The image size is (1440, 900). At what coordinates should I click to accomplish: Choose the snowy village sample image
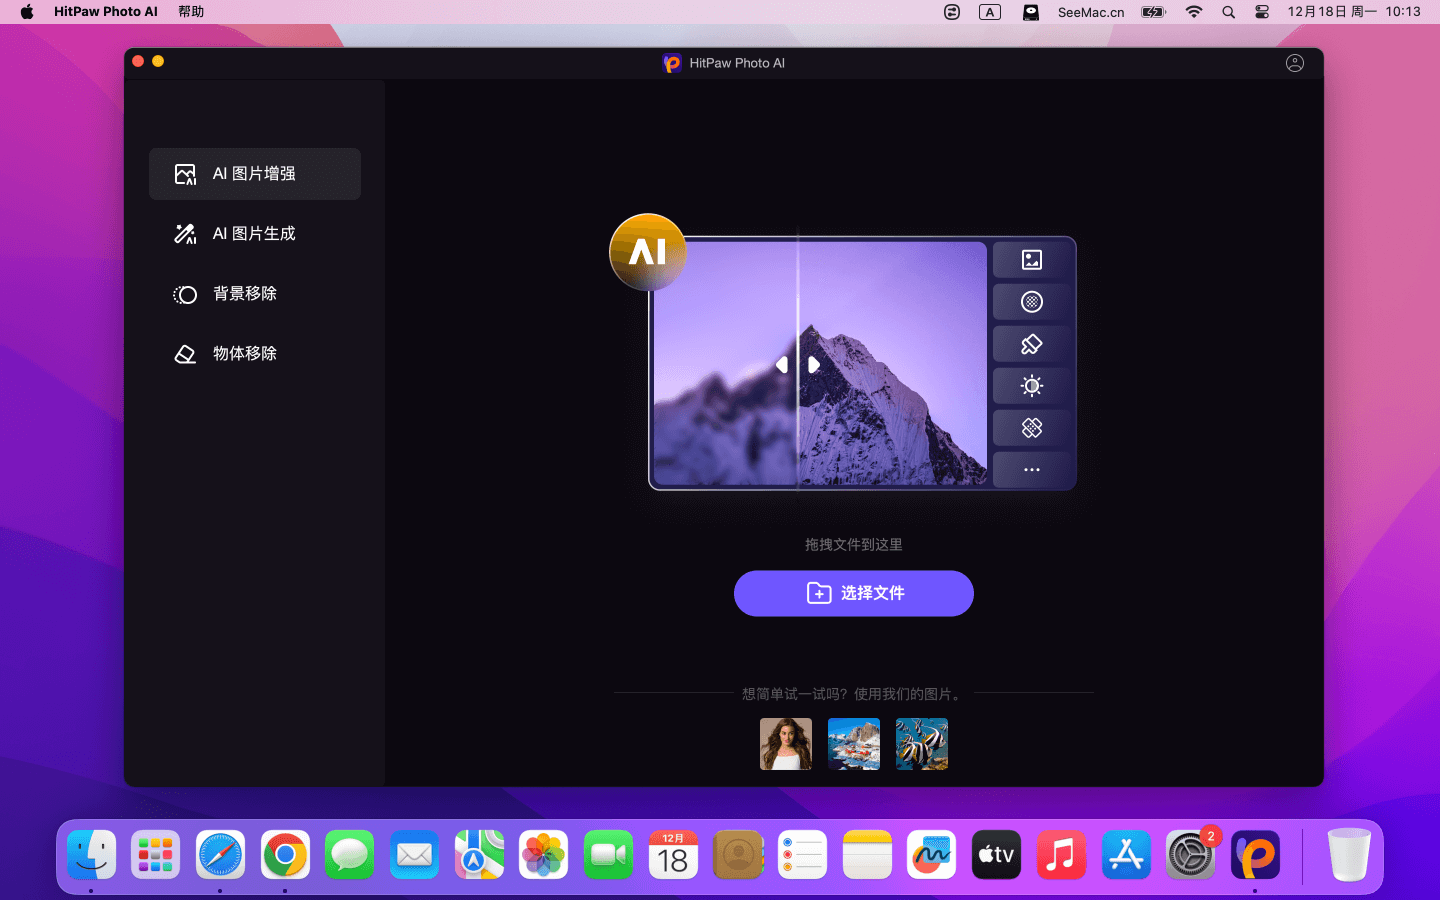point(853,744)
